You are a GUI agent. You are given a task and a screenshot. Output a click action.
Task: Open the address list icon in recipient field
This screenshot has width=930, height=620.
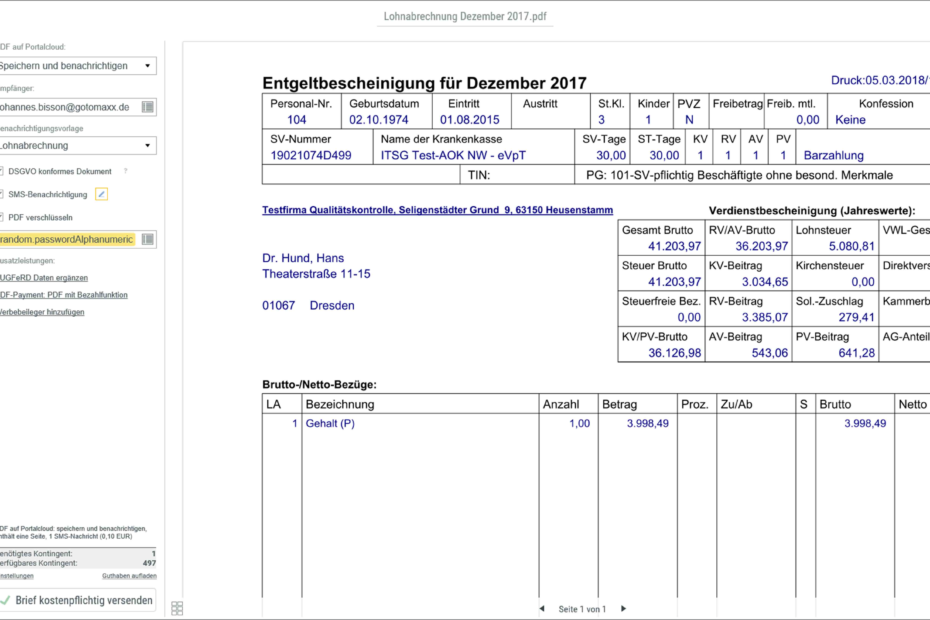pyautogui.click(x=148, y=107)
